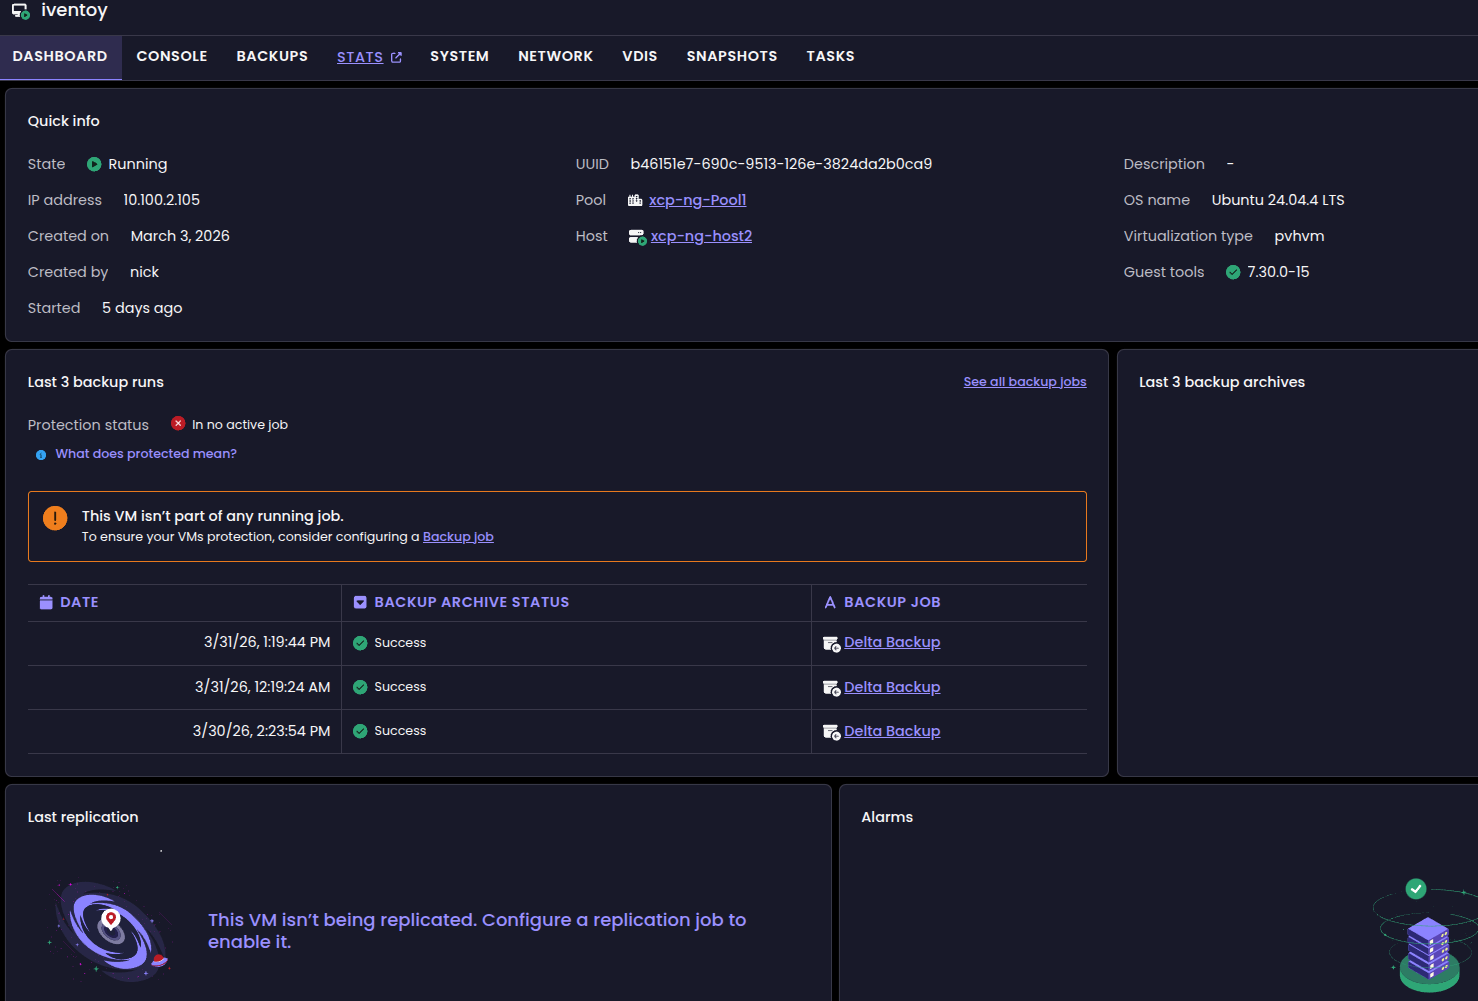Click the VM icon beside iventoy title
1478x1001 pixels.
(20, 12)
